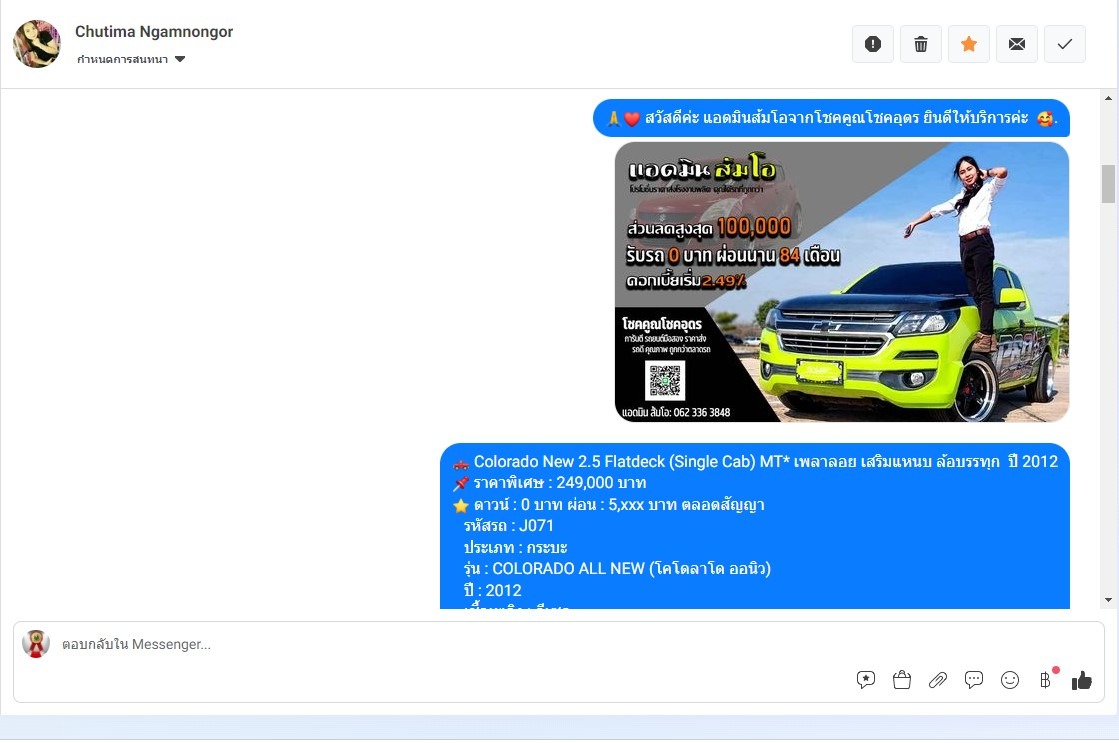1119x743 pixels.
Task: Open the conversation assignment dropdown arrow
Action: tap(180, 59)
